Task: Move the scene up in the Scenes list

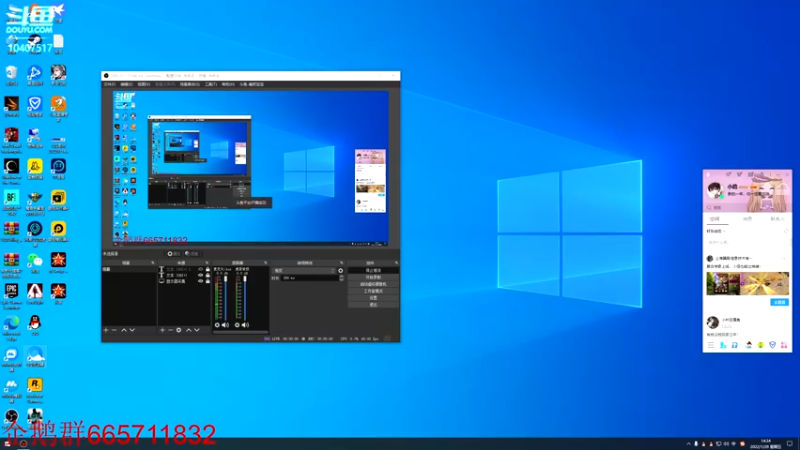Action: click(x=123, y=330)
